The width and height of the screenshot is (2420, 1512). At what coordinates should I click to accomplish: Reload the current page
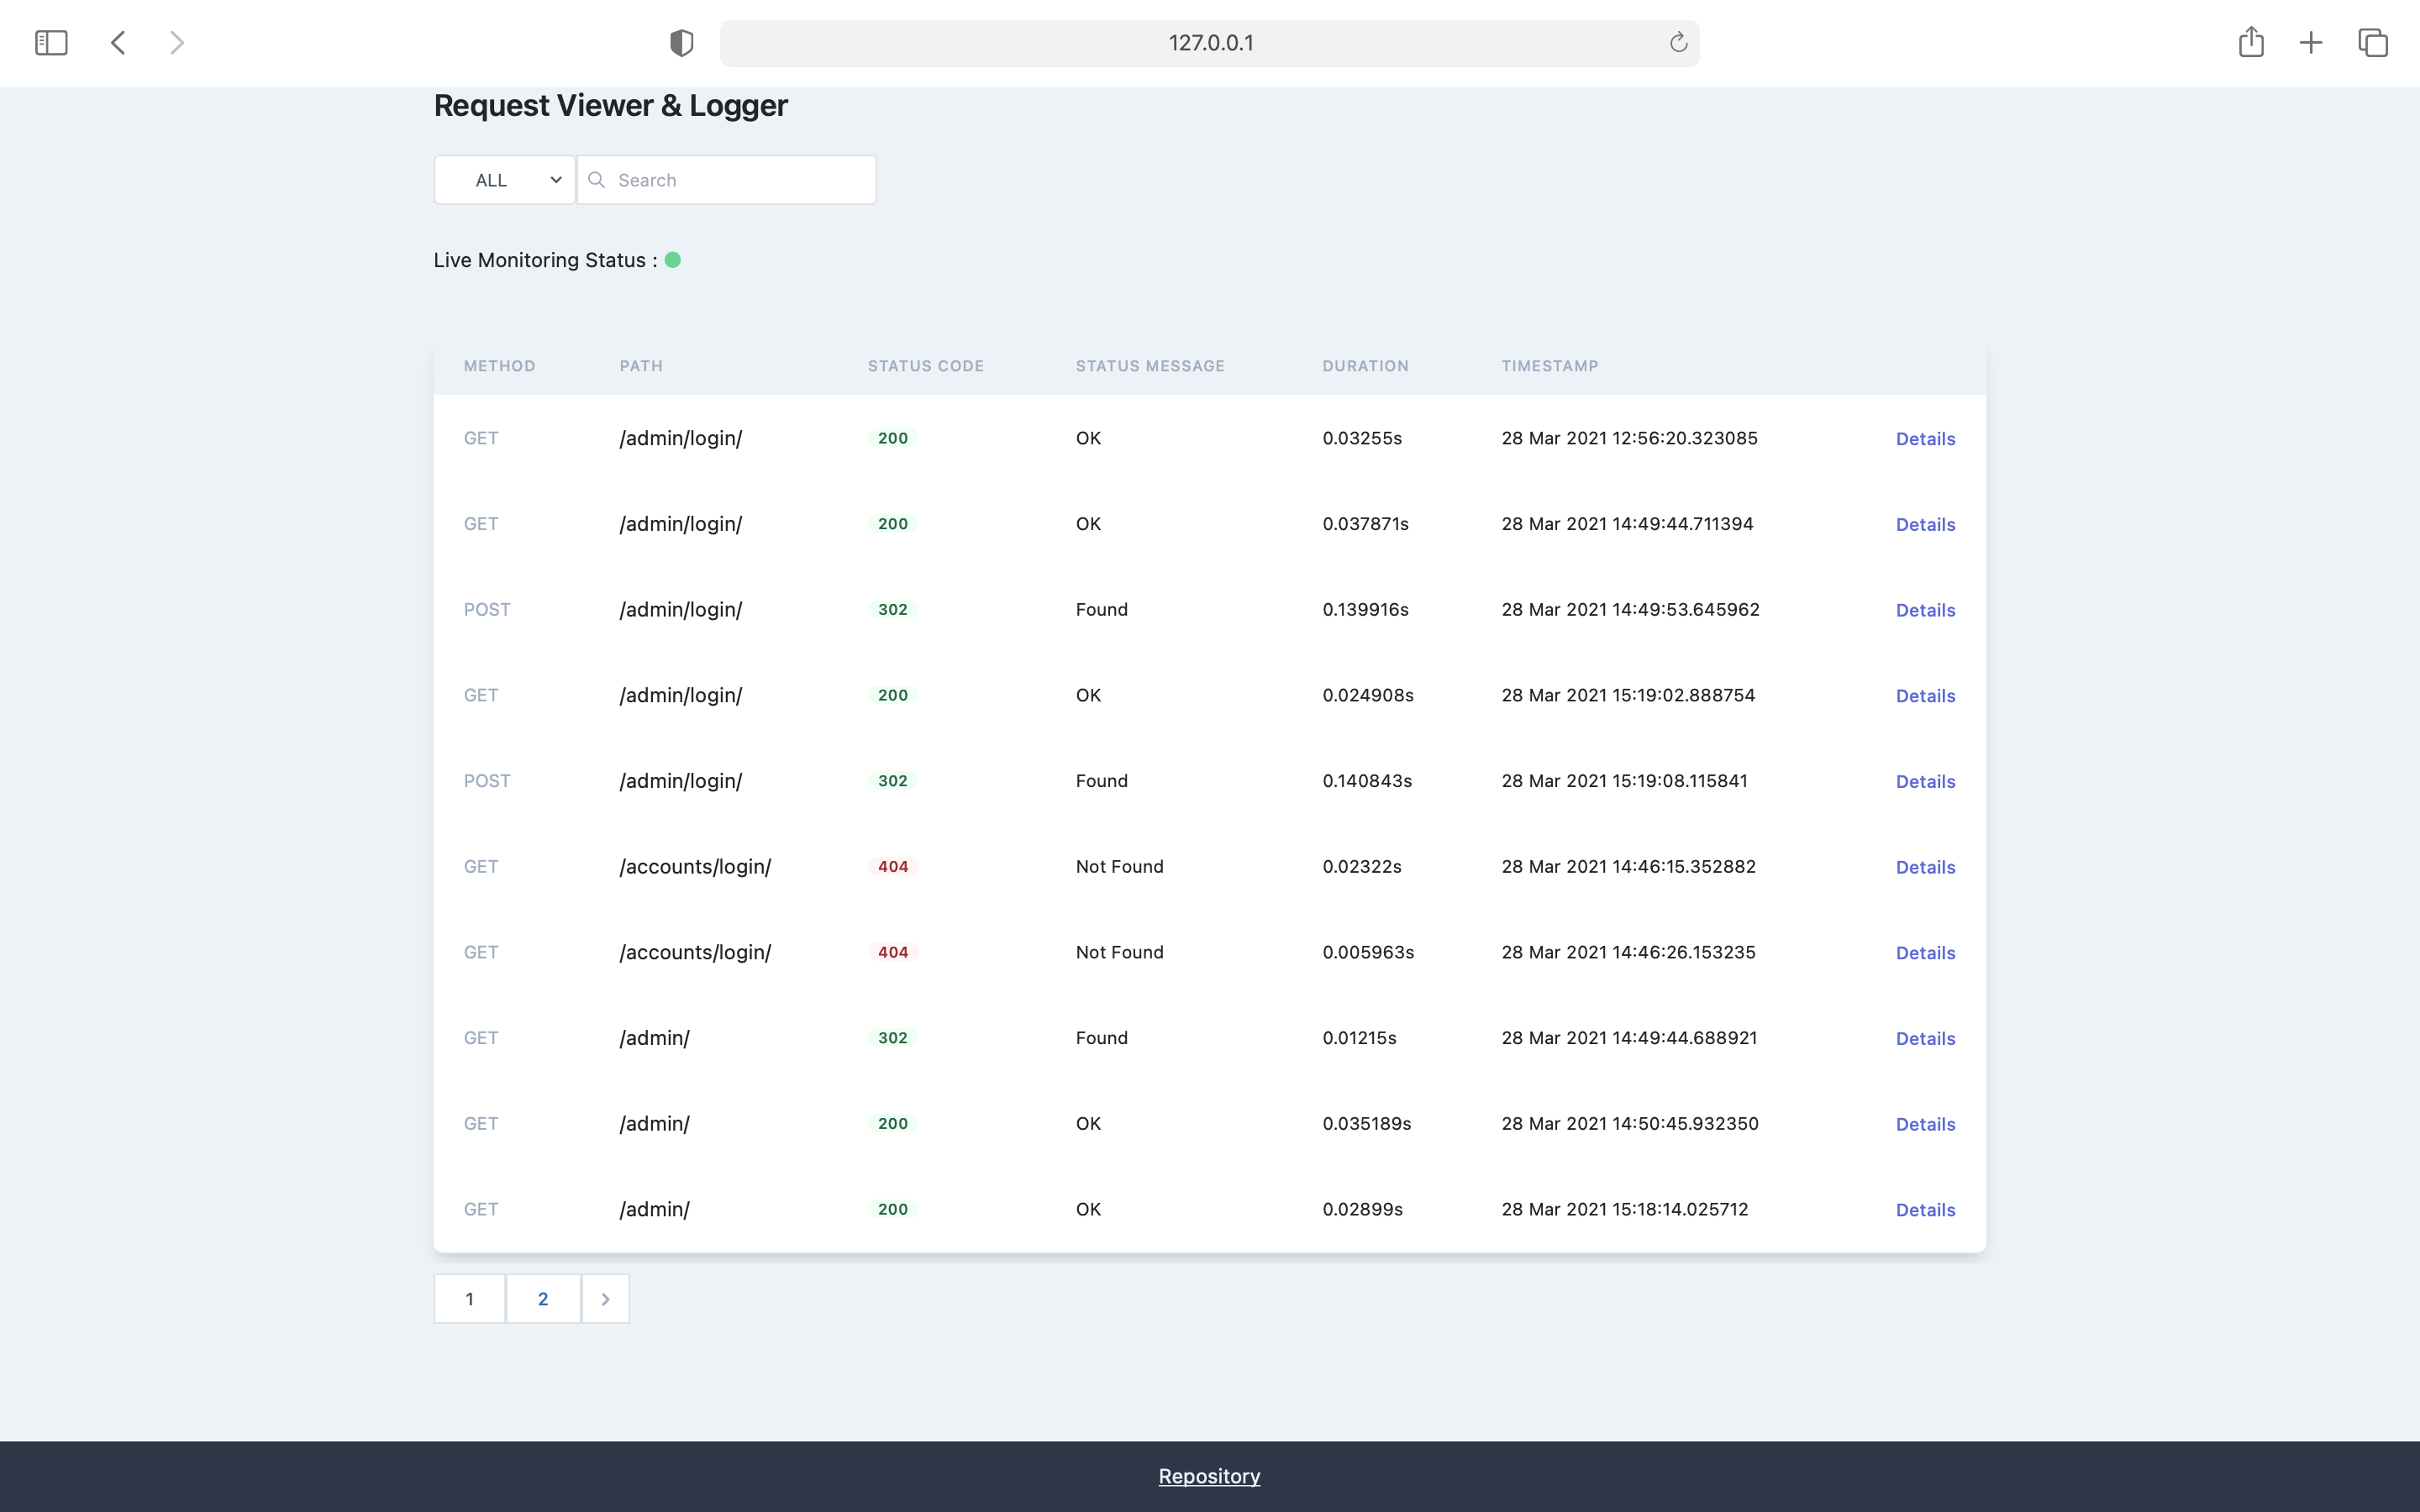click(x=1677, y=42)
